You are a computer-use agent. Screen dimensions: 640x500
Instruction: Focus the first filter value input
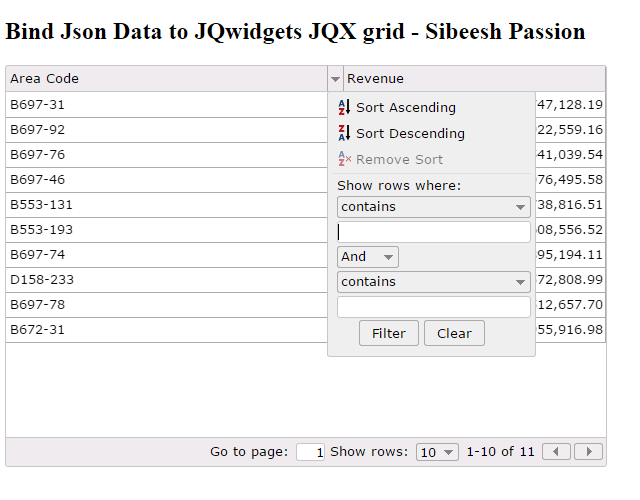click(x=433, y=232)
